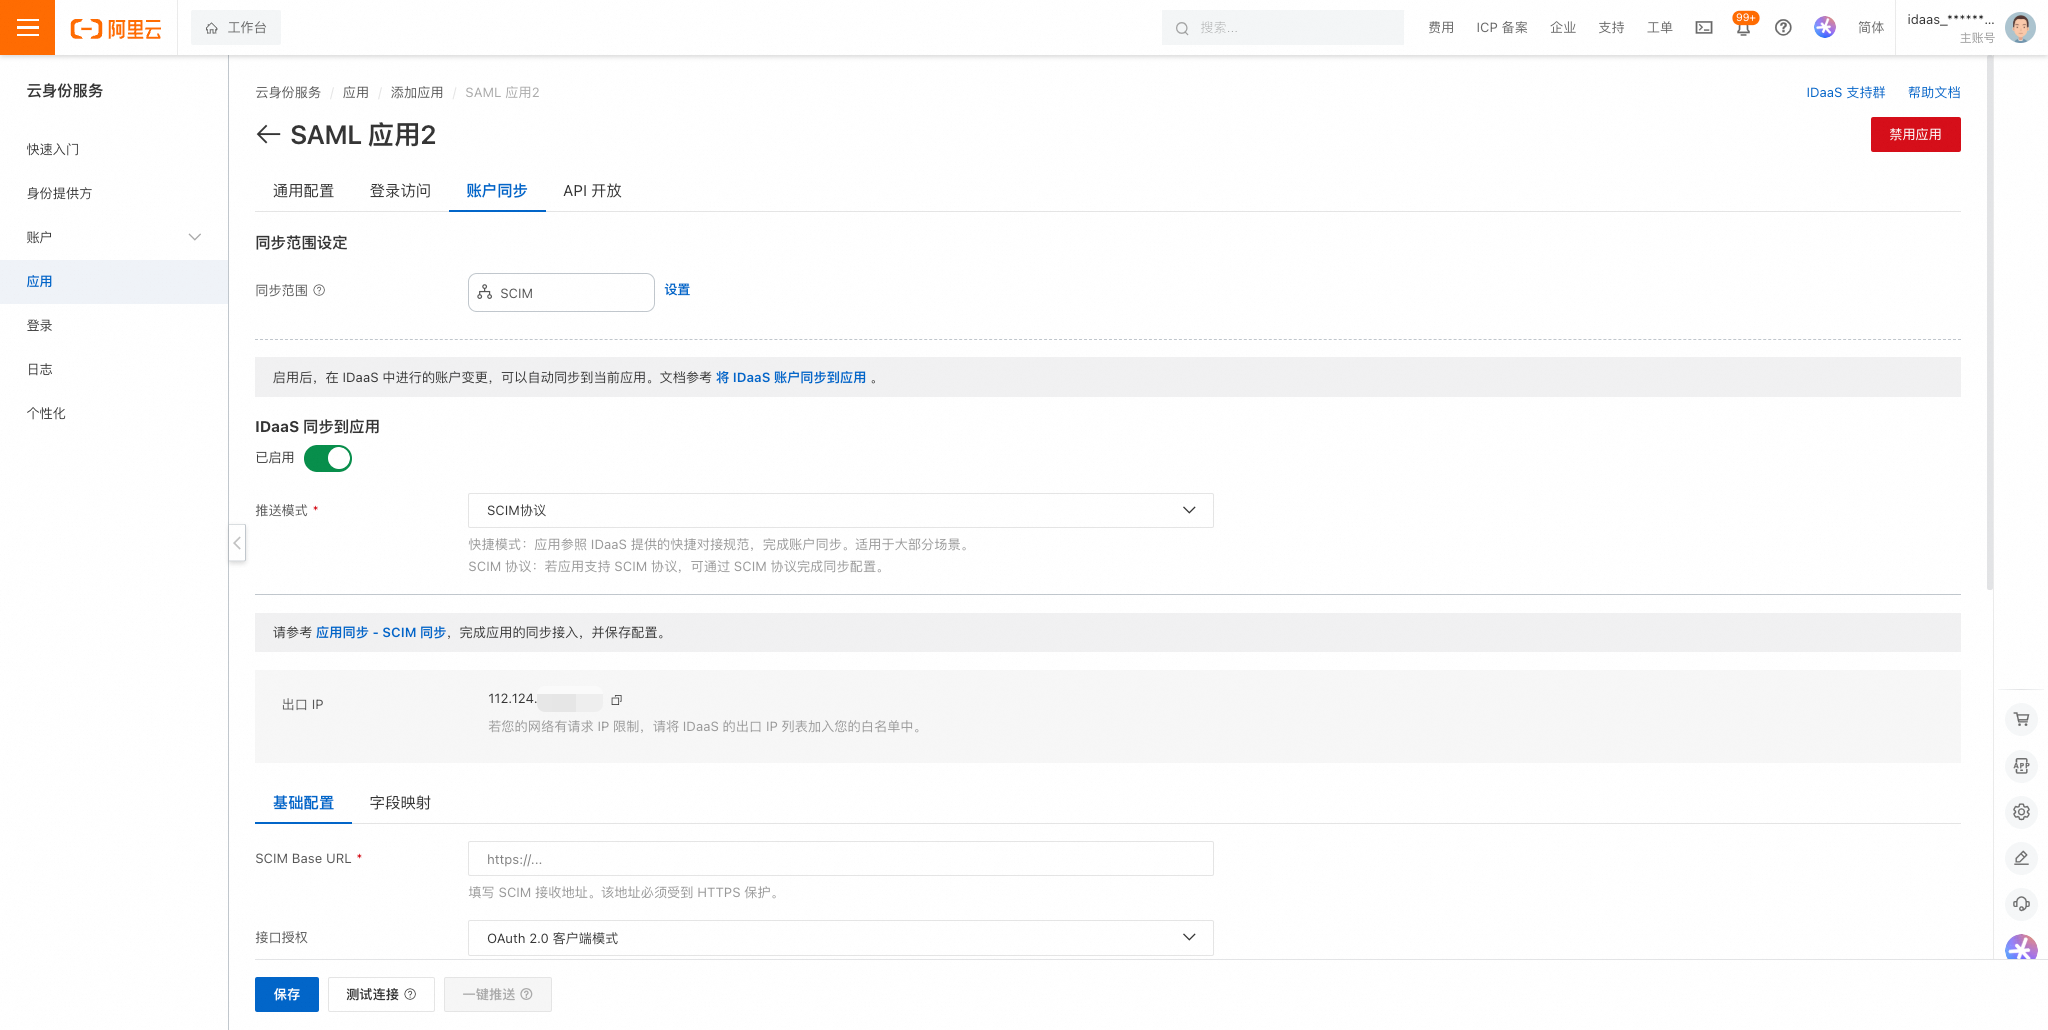Select 应用 in the sidebar
Screen dimensions: 2048x1030
(114, 281)
